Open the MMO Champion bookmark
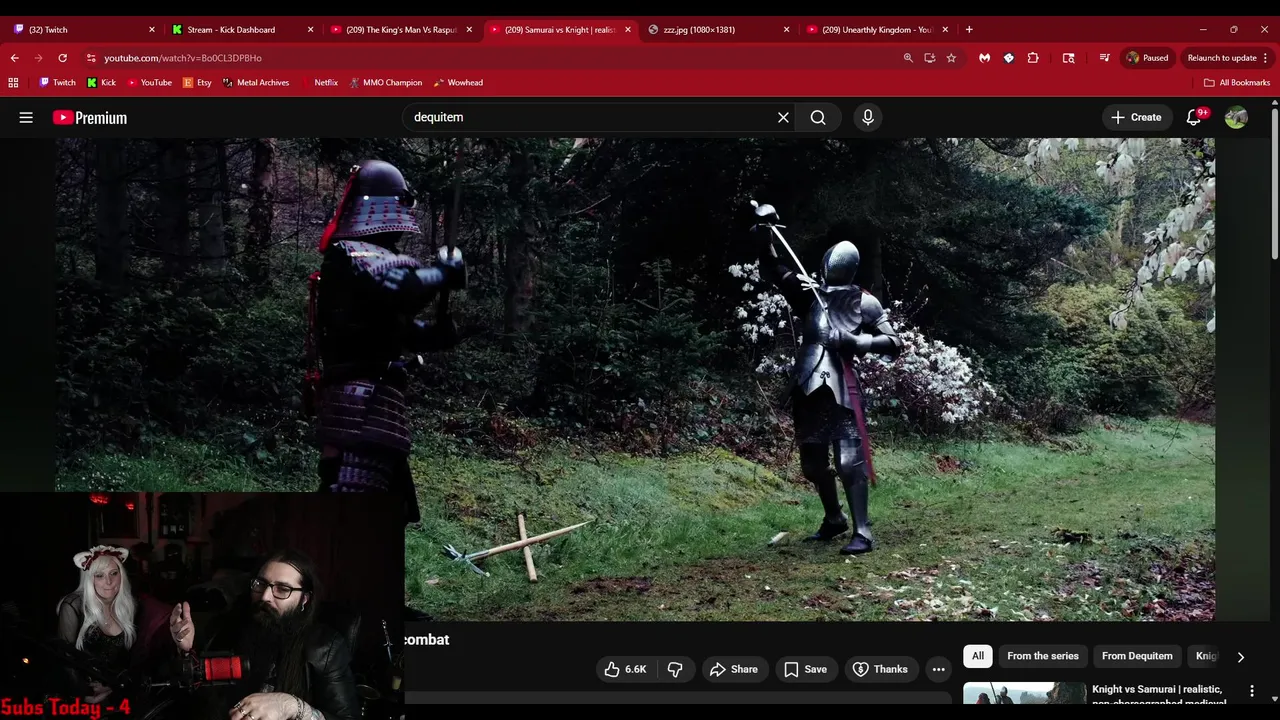Viewport: 1280px width, 720px height. (x=386, y=83)
